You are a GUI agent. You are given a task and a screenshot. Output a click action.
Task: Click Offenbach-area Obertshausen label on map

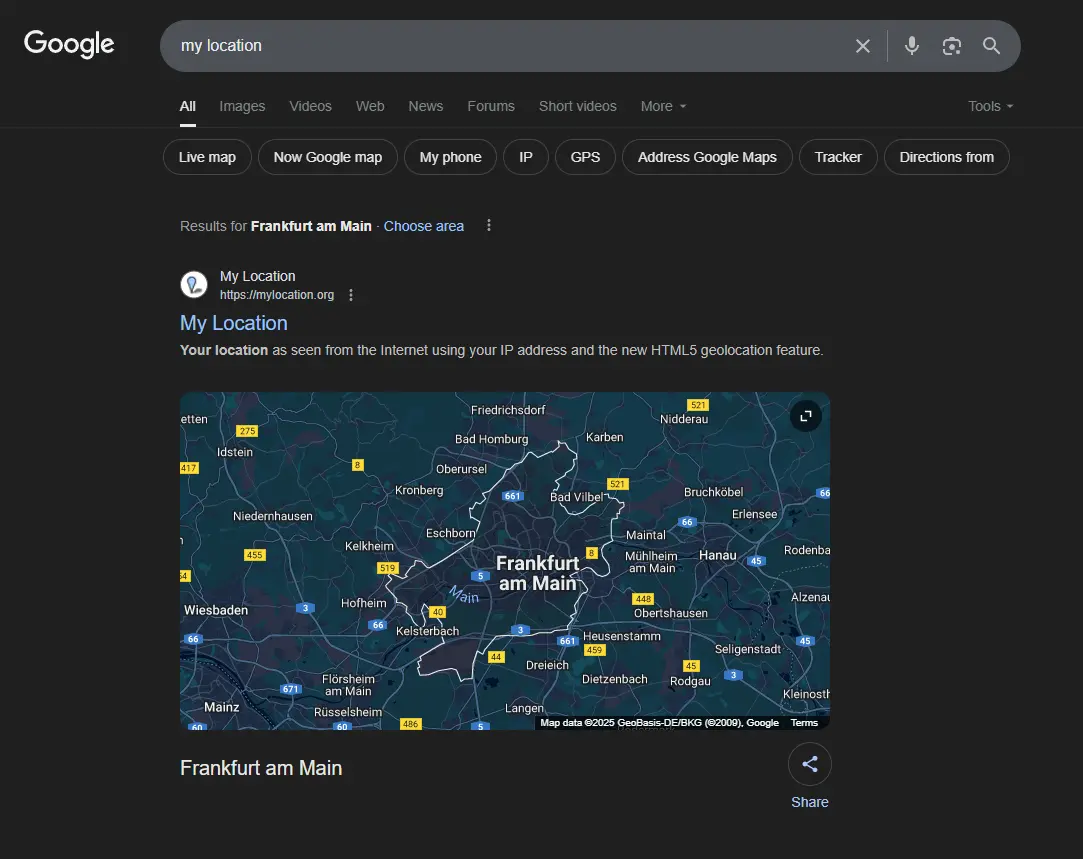point(671,613)
